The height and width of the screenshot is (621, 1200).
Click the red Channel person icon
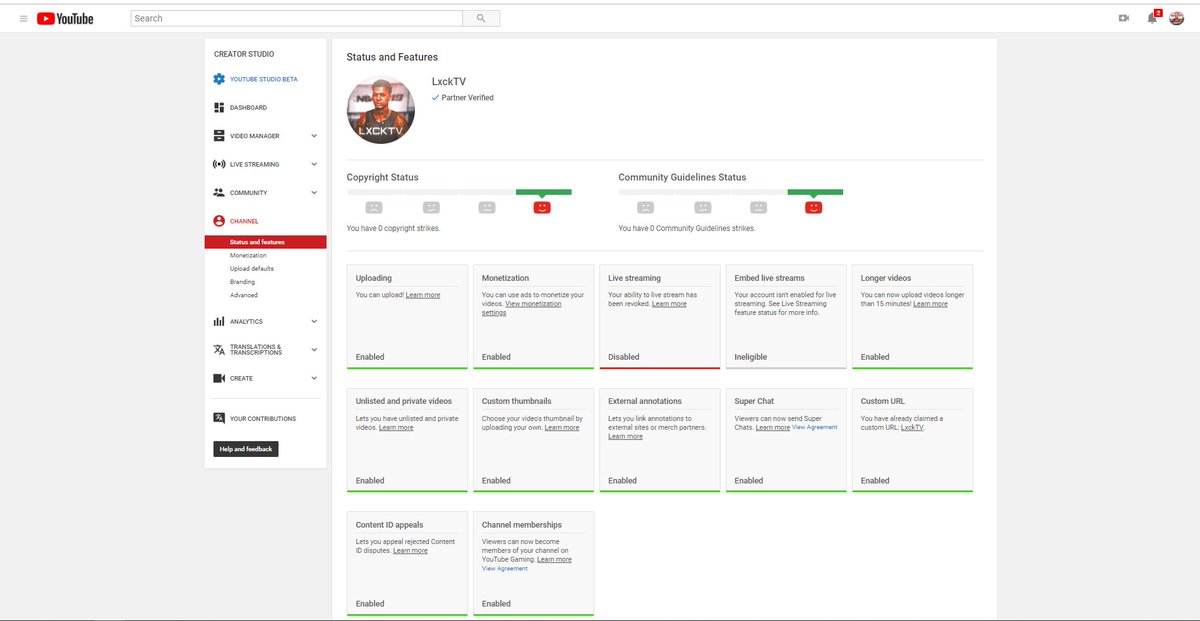point(219,221)
